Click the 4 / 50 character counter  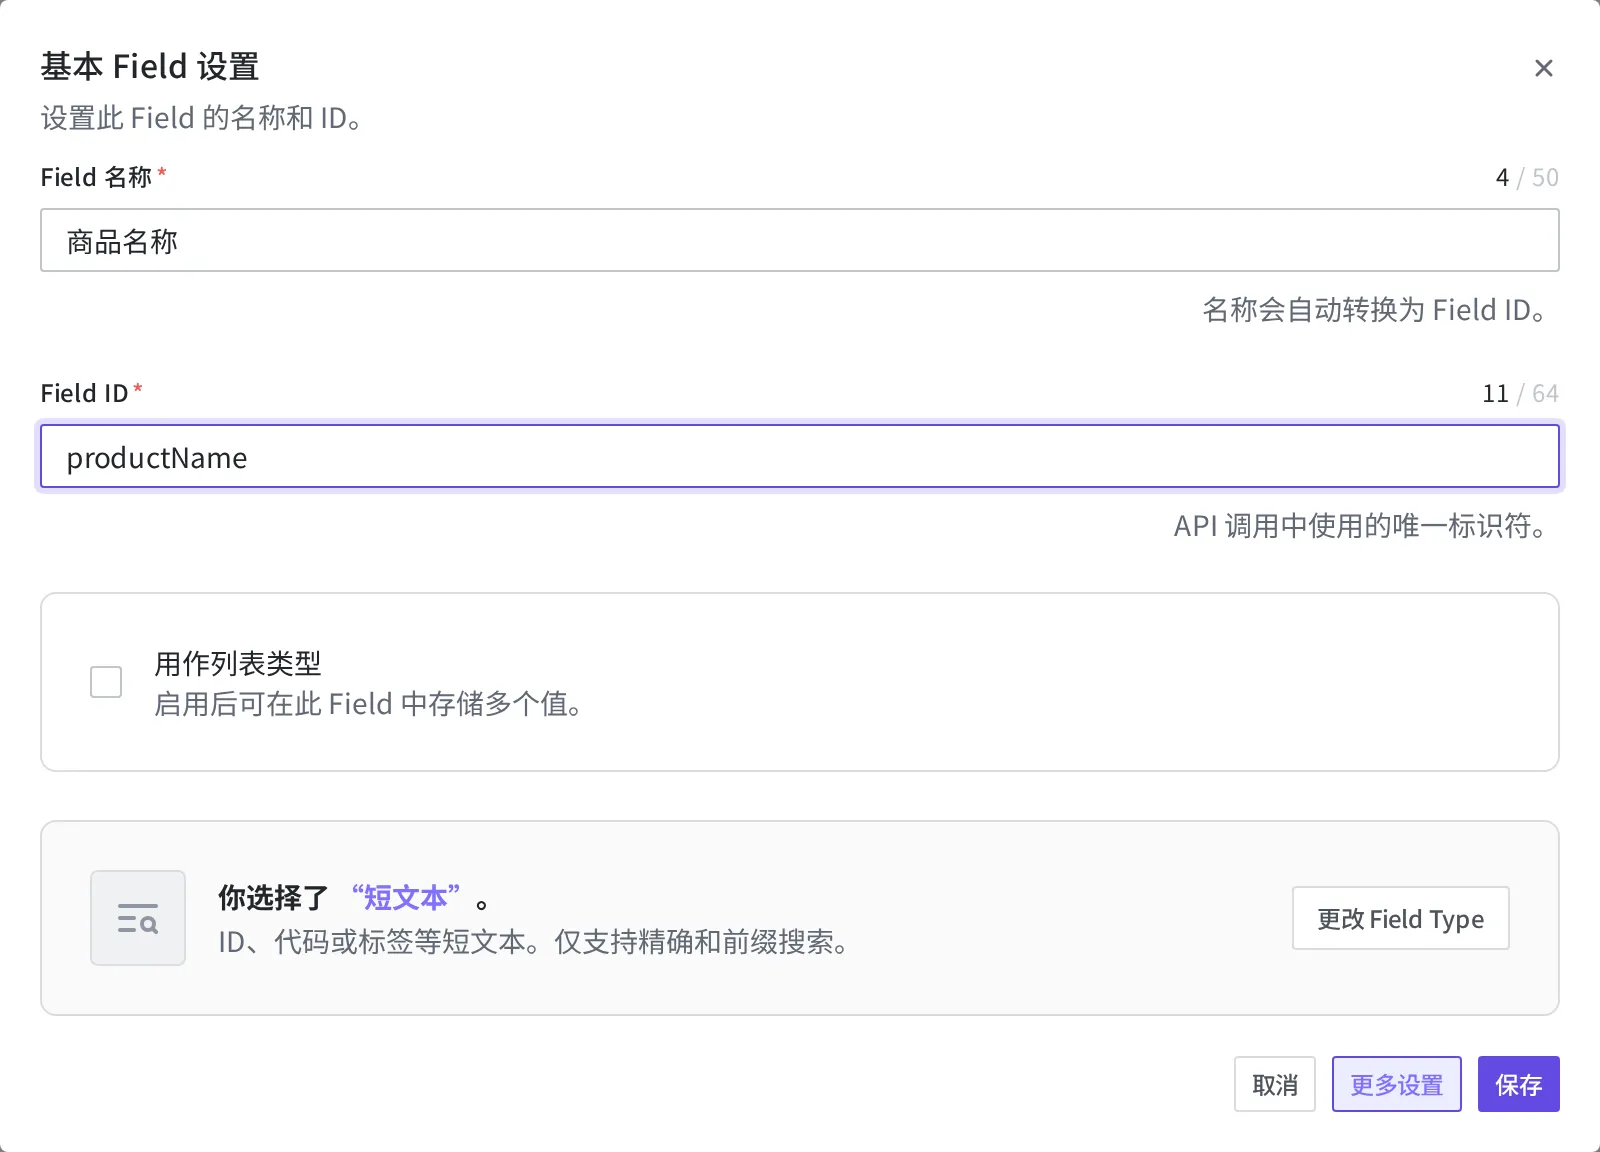1527,178
